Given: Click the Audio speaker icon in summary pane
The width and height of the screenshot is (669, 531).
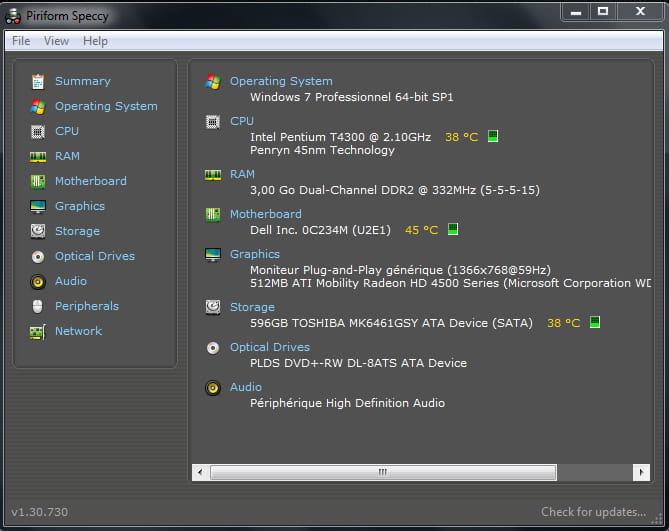Looking at the screenshot, I should [212, 388].
